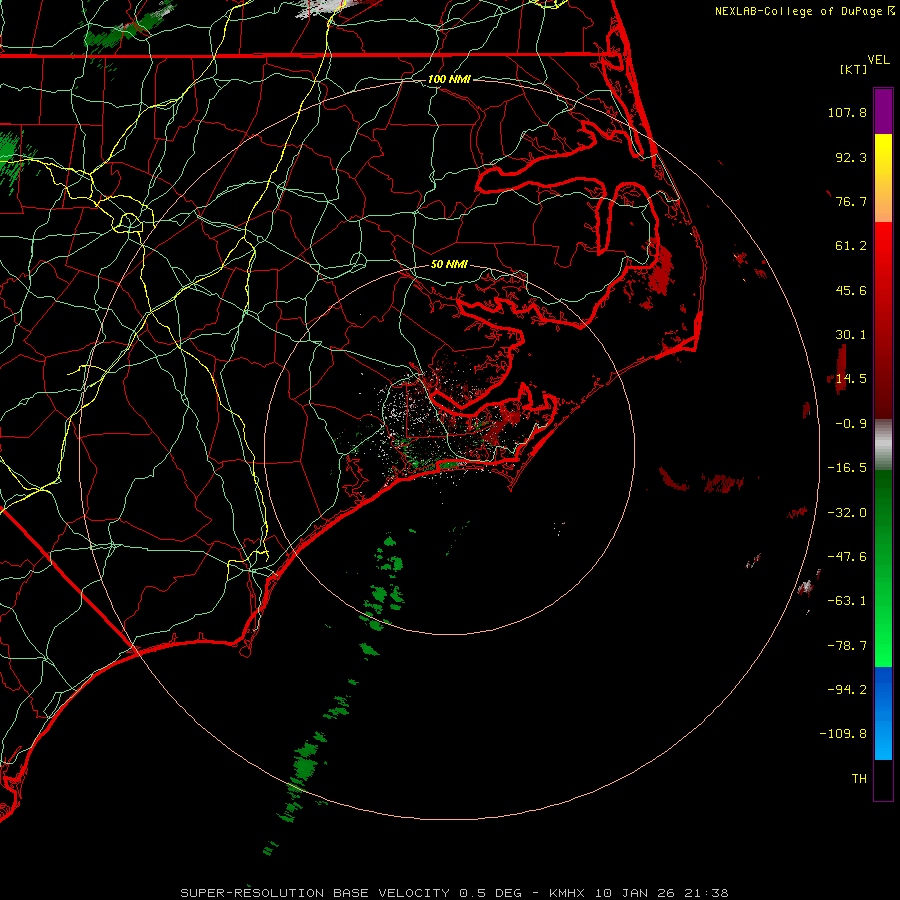
Task: Click the 50 NMI range ring label
Action: (x=449, y=265)
